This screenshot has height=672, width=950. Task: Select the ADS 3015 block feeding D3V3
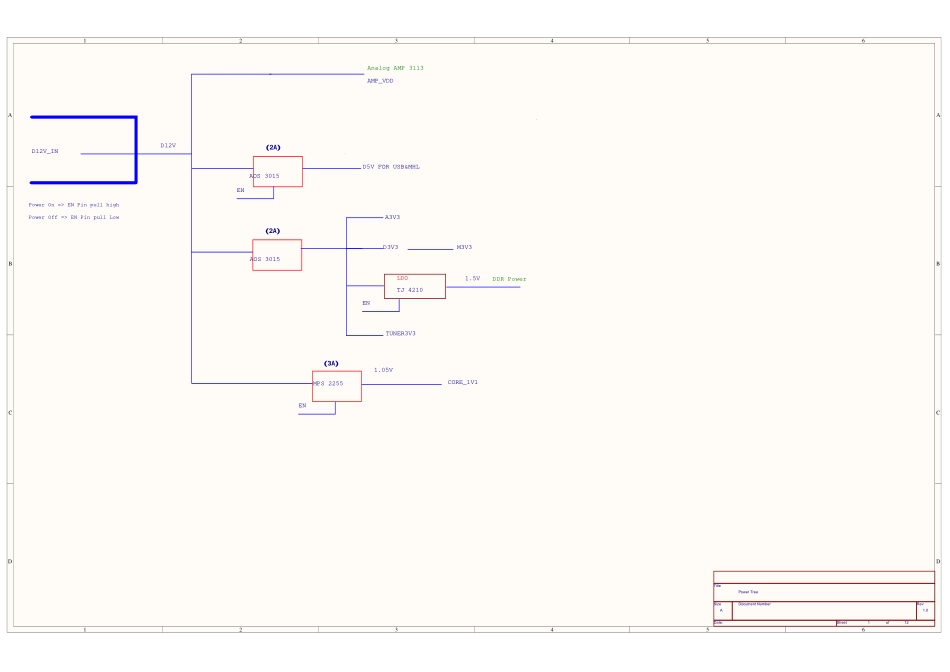(x=276, y=255)
